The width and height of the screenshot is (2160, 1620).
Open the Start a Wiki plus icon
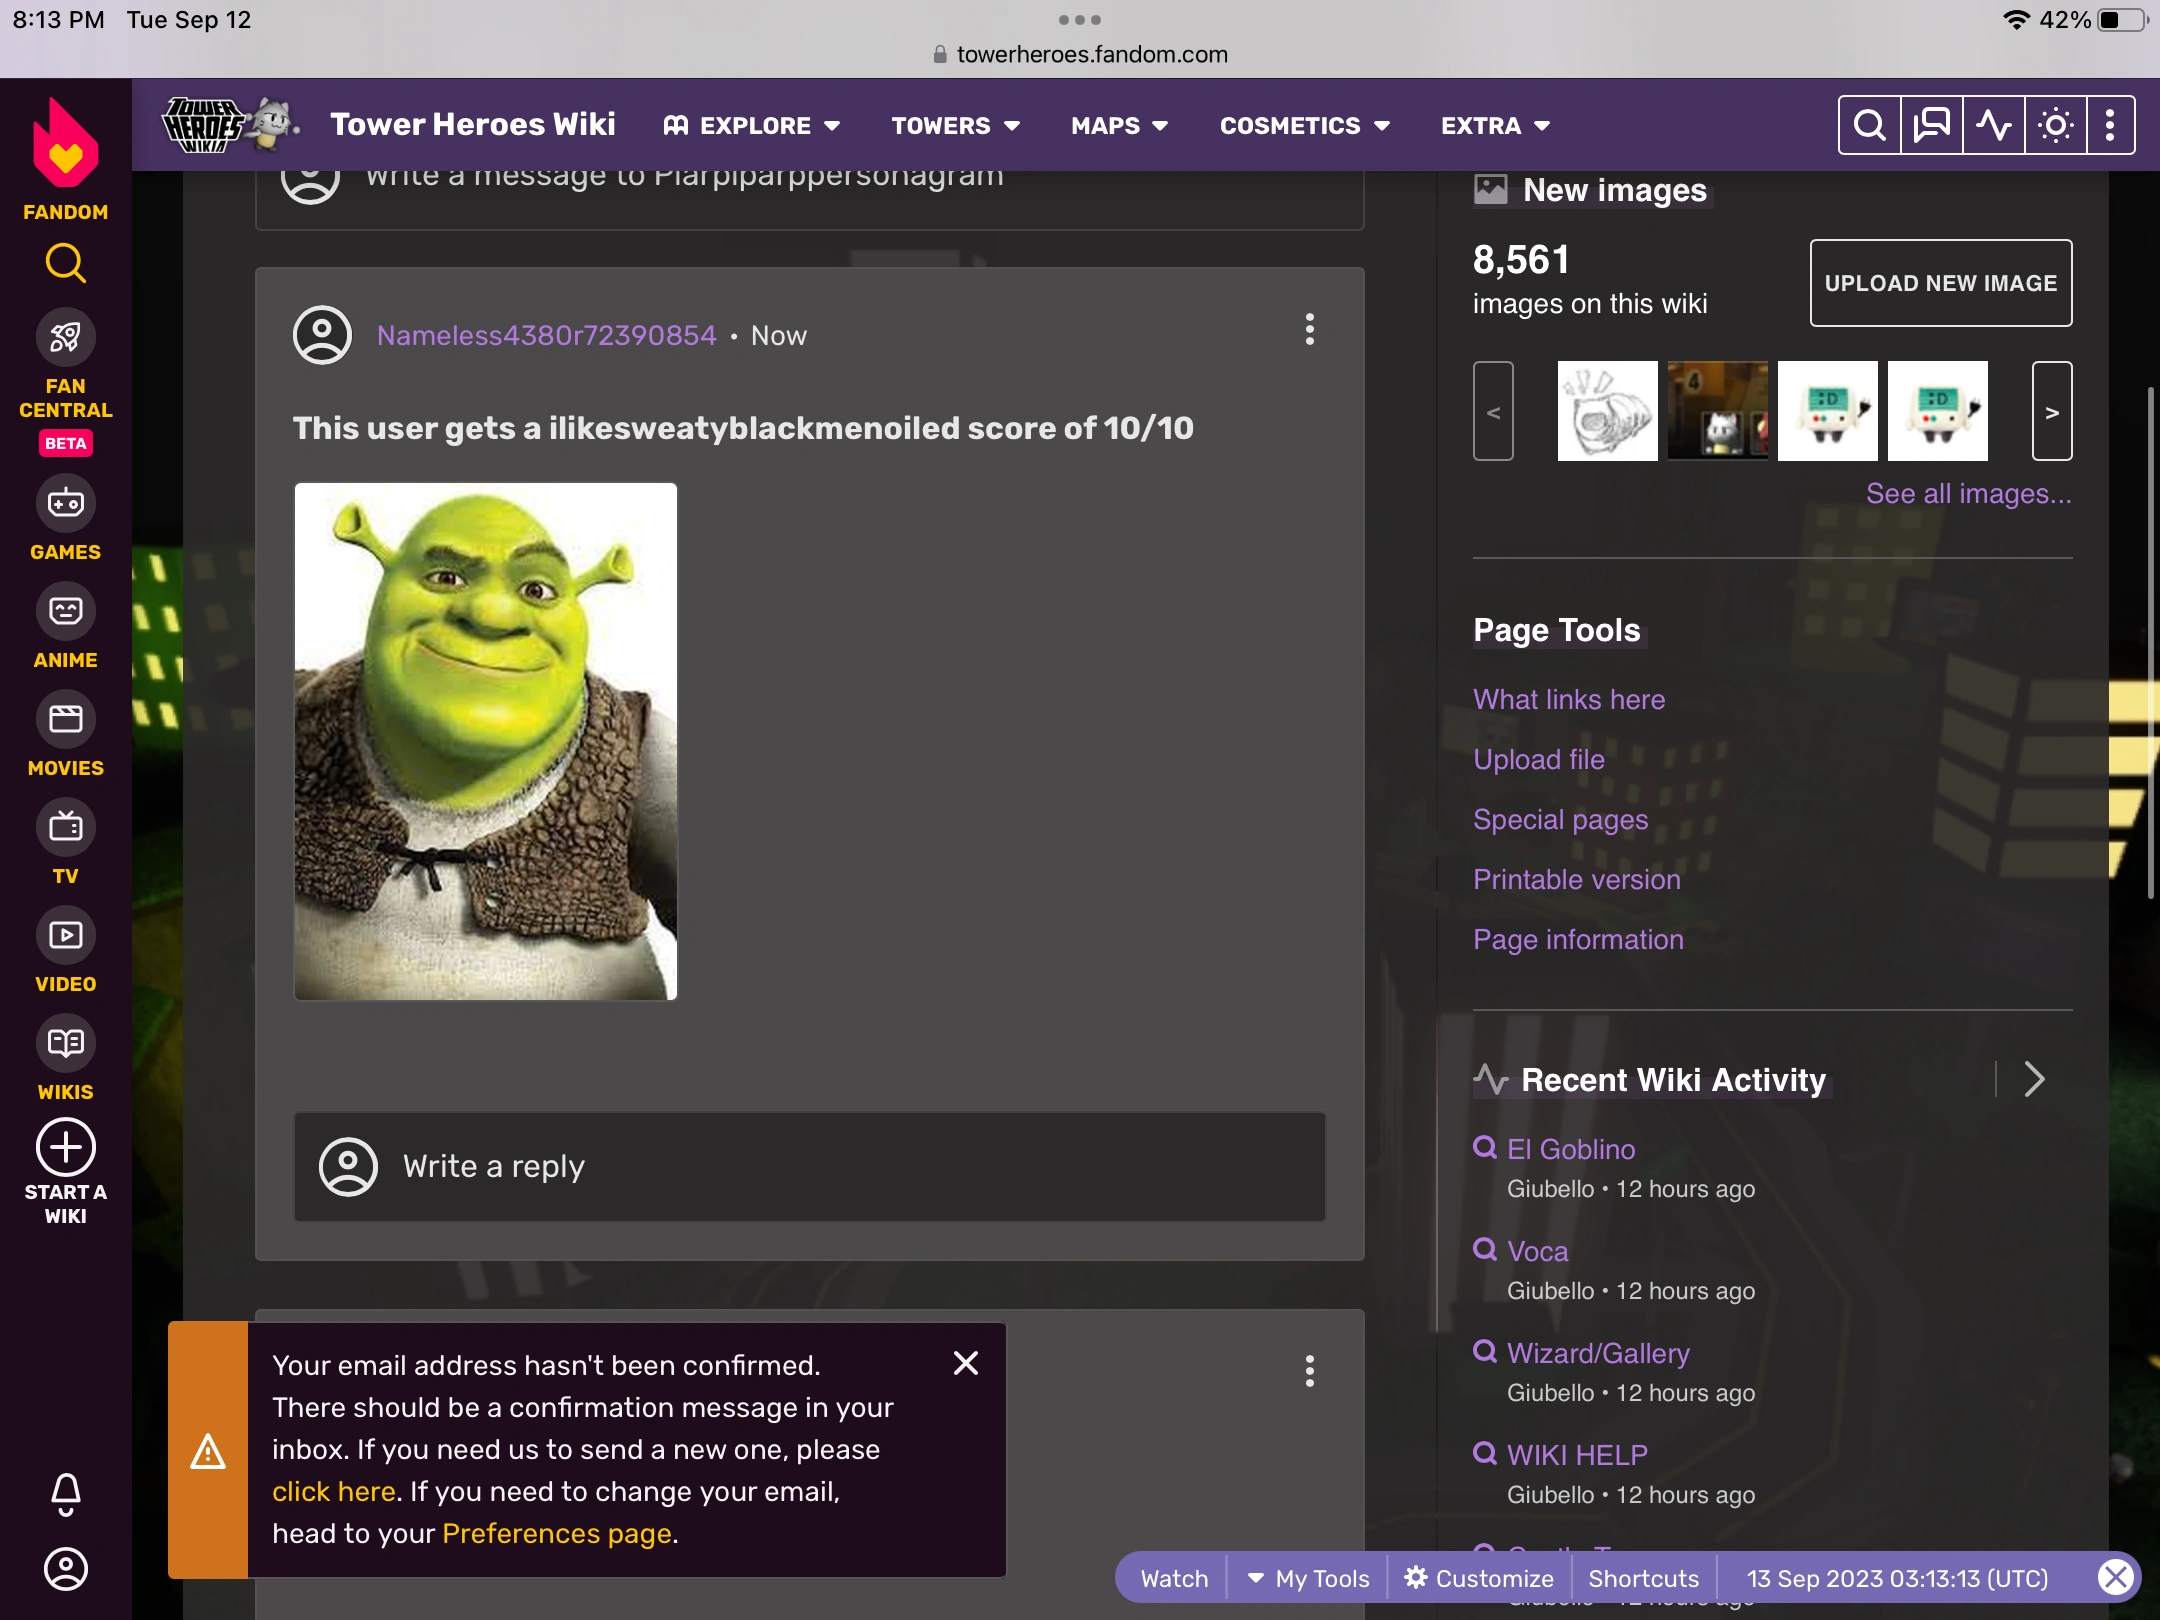click(65, 1148)
